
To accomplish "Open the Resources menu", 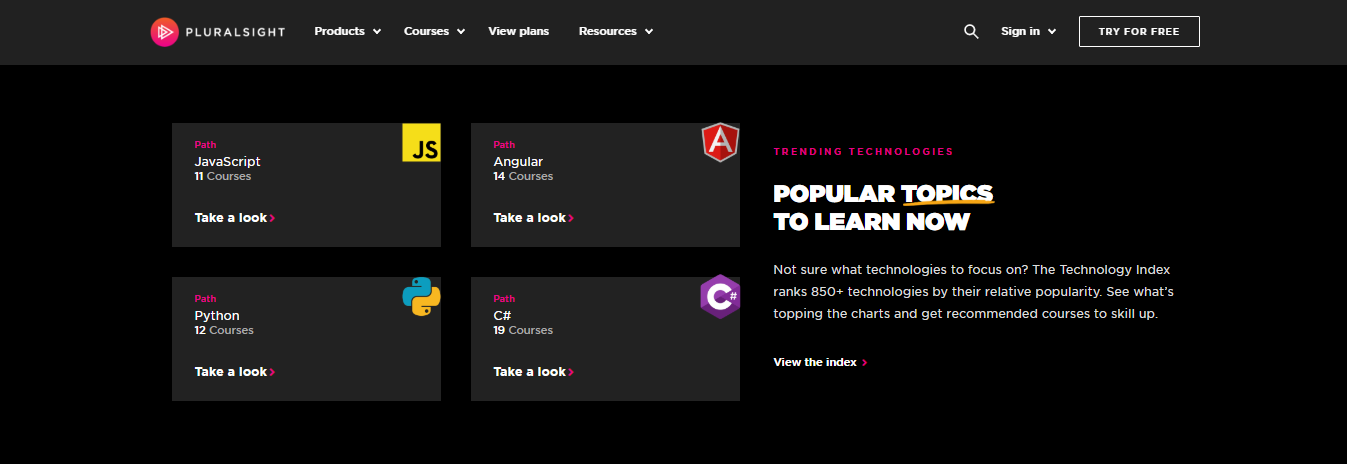I will coord(608,31).
